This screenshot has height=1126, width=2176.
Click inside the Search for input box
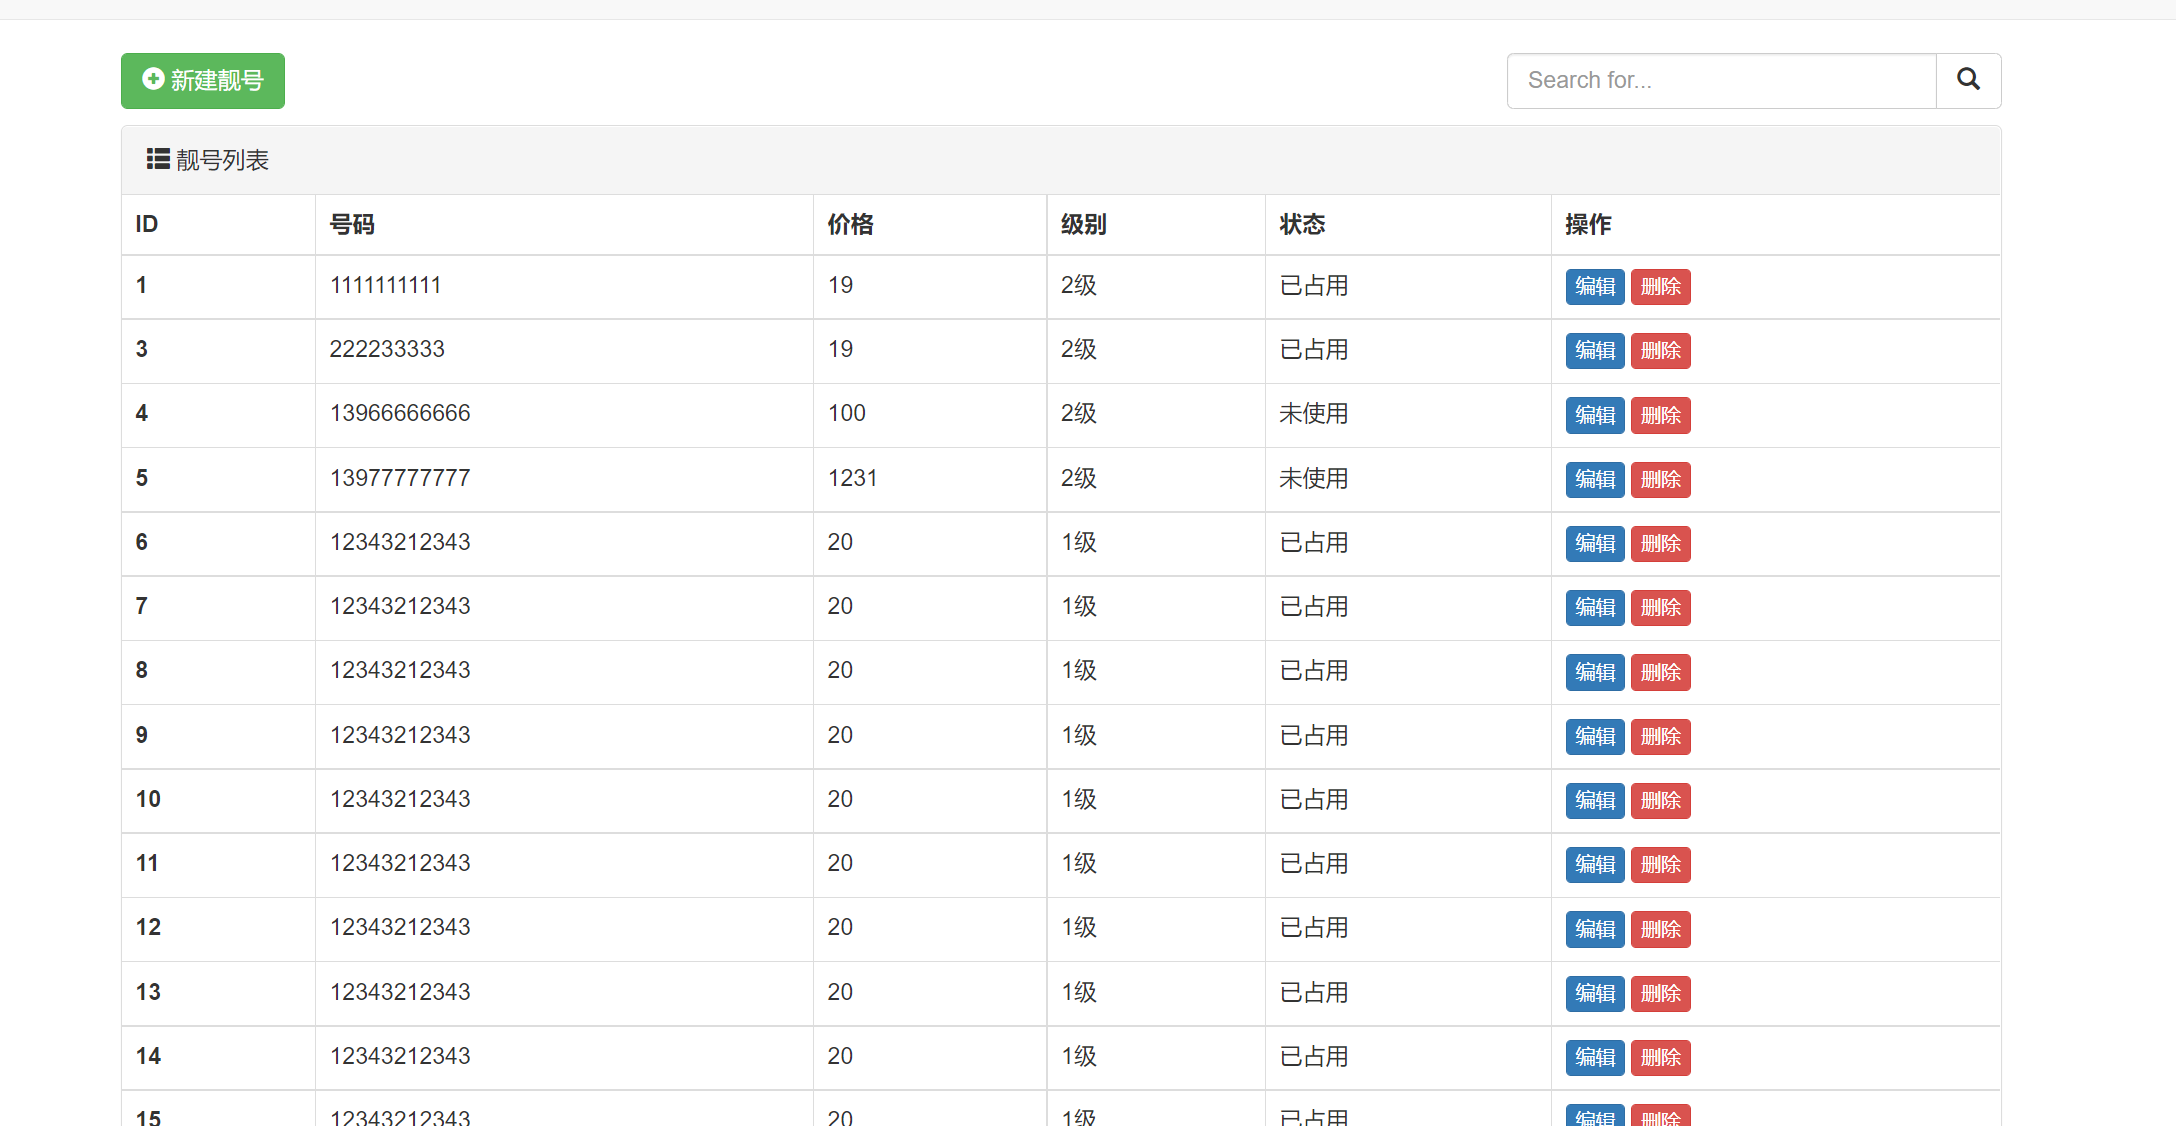tap(1720, 80)
